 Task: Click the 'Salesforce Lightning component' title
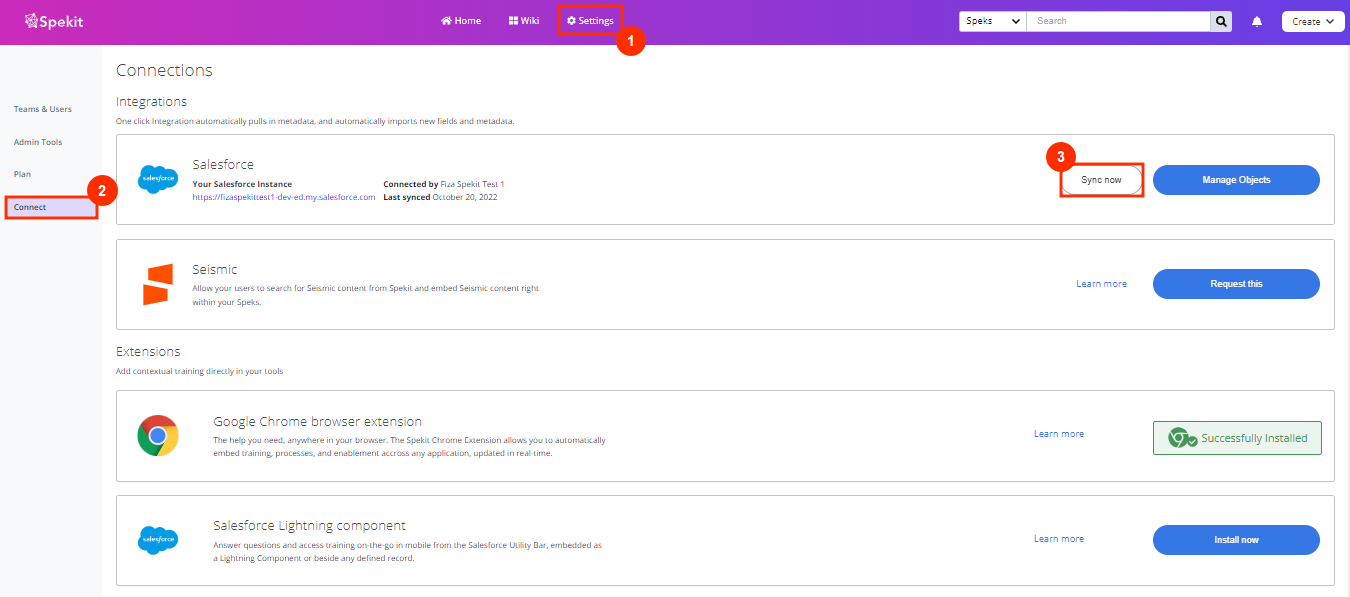point(309,526)
